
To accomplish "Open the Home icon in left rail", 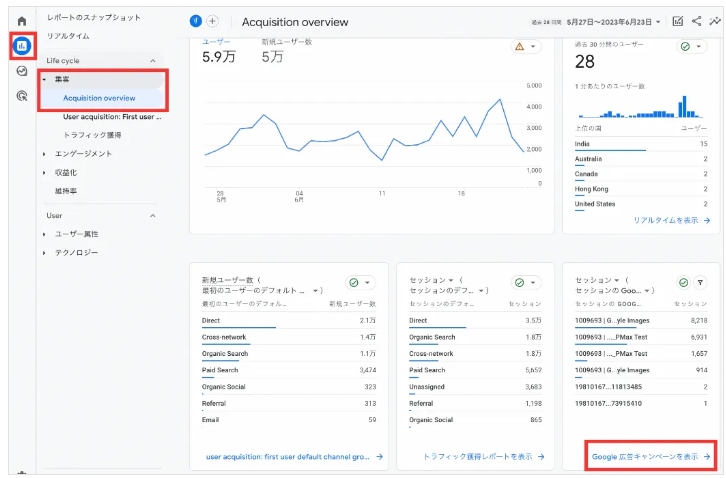I will click(x=22, y=21).
